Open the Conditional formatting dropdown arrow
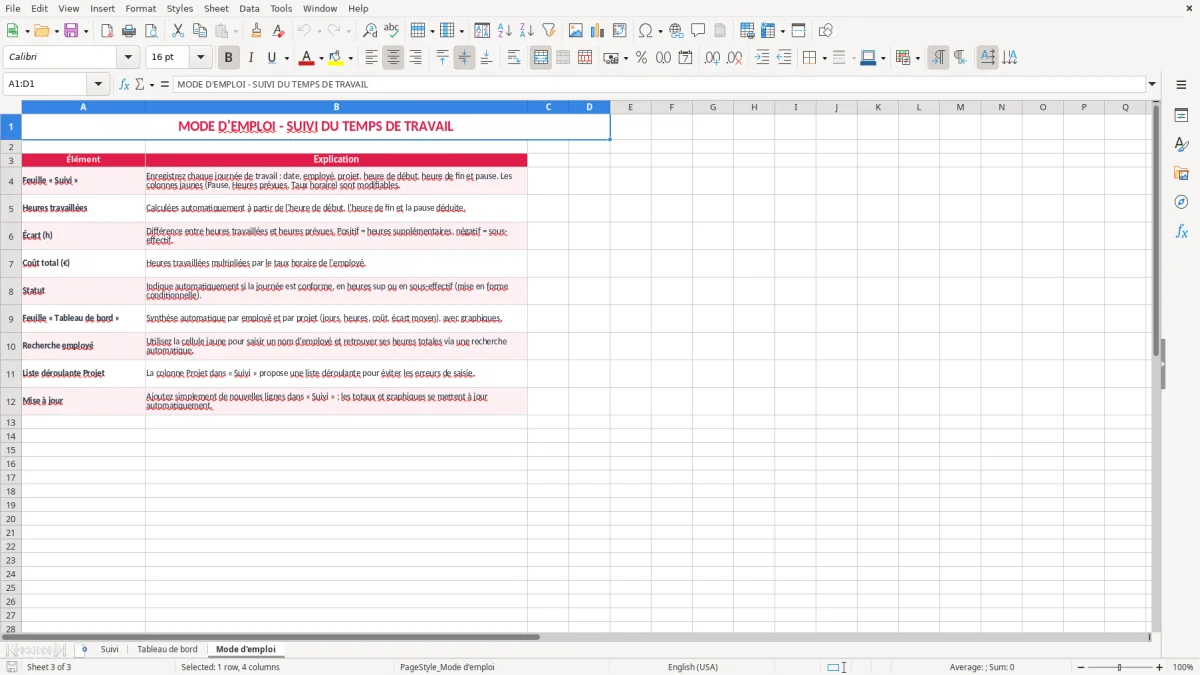This screenshot has height=675, width=1200. coord(917,58)
